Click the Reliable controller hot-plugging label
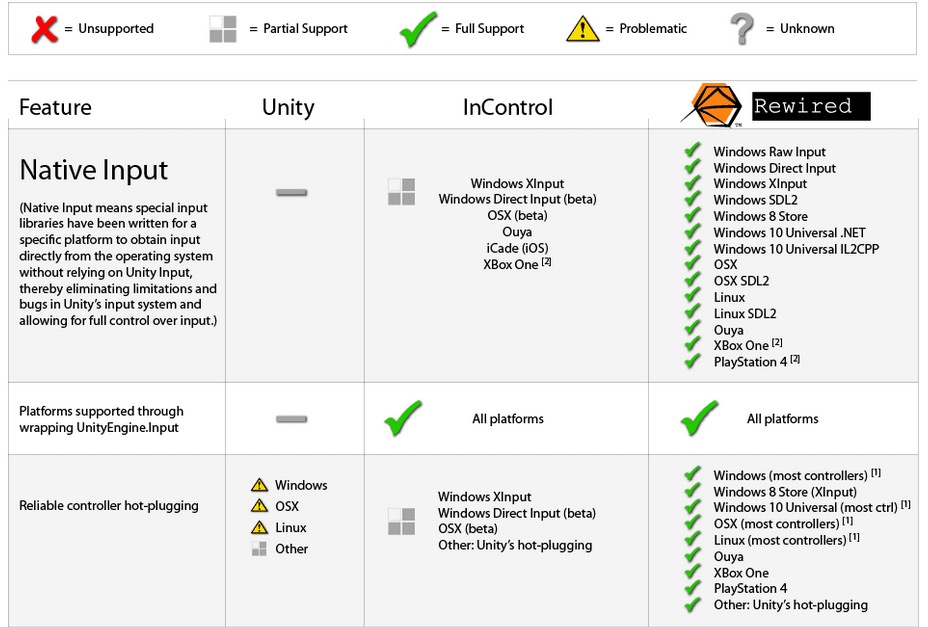 (108, 506)
